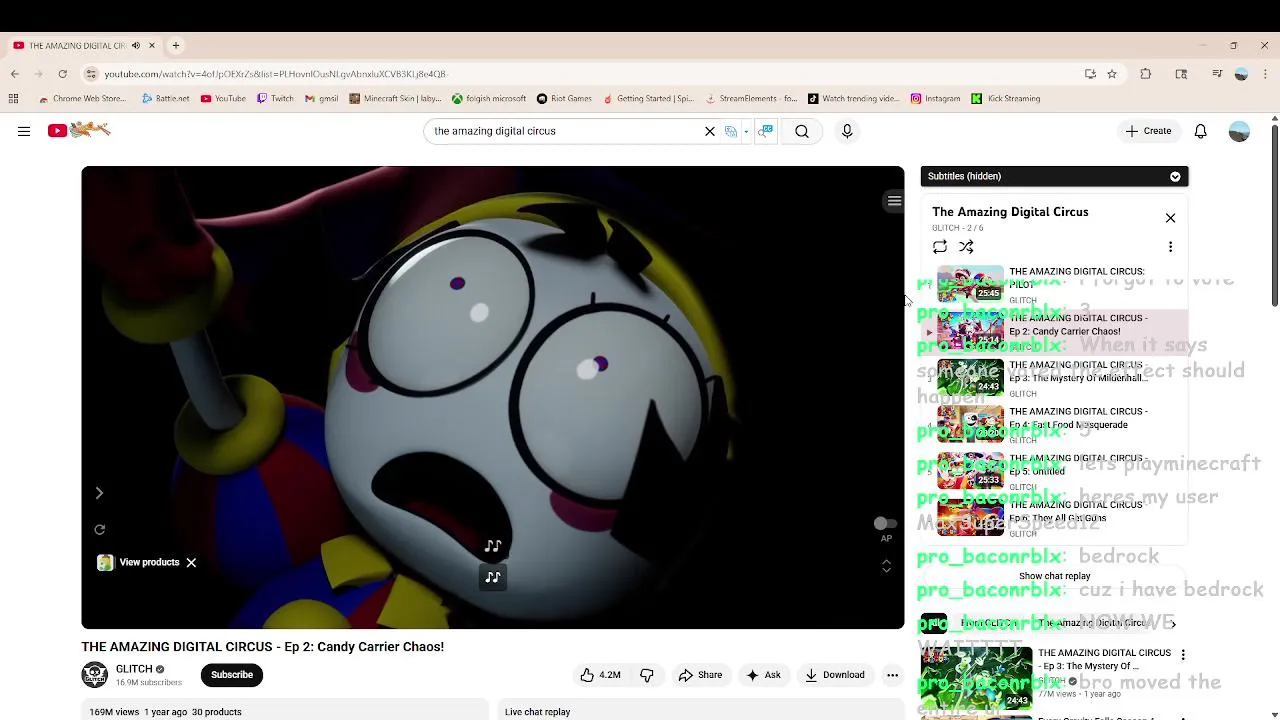Image resolution: width=1280 pixels, height=720 pixels.
Task: Click Show chat replay
Action: pos(1054,576)
